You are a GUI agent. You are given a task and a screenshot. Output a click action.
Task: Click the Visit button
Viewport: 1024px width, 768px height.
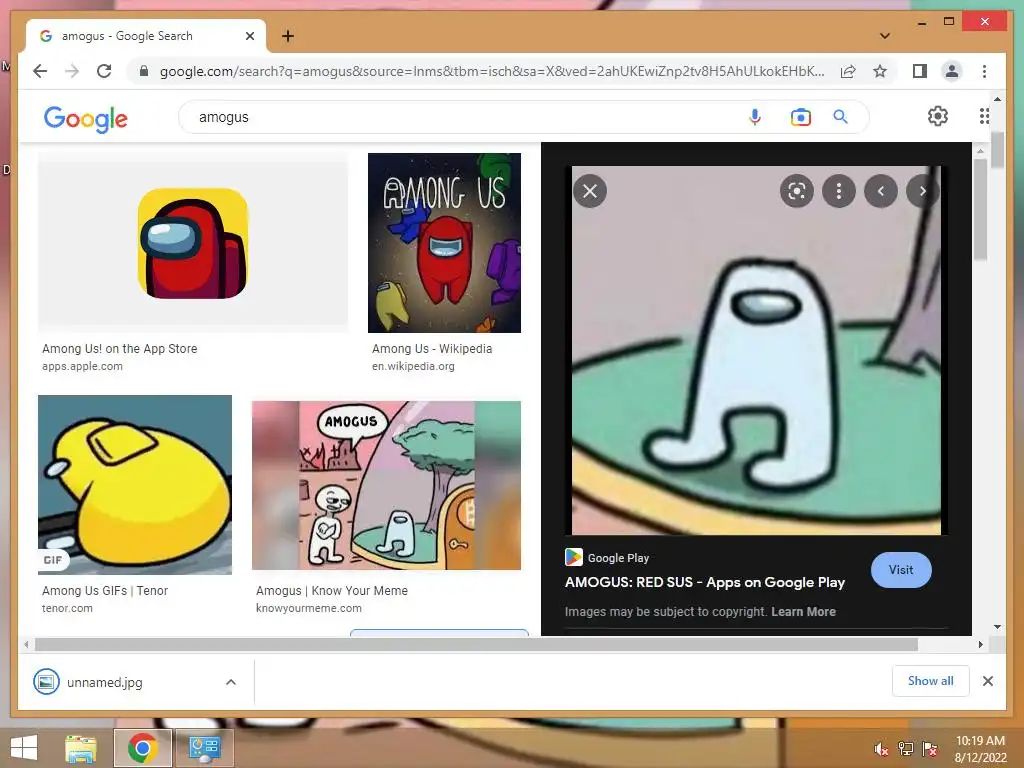[901, 570]
